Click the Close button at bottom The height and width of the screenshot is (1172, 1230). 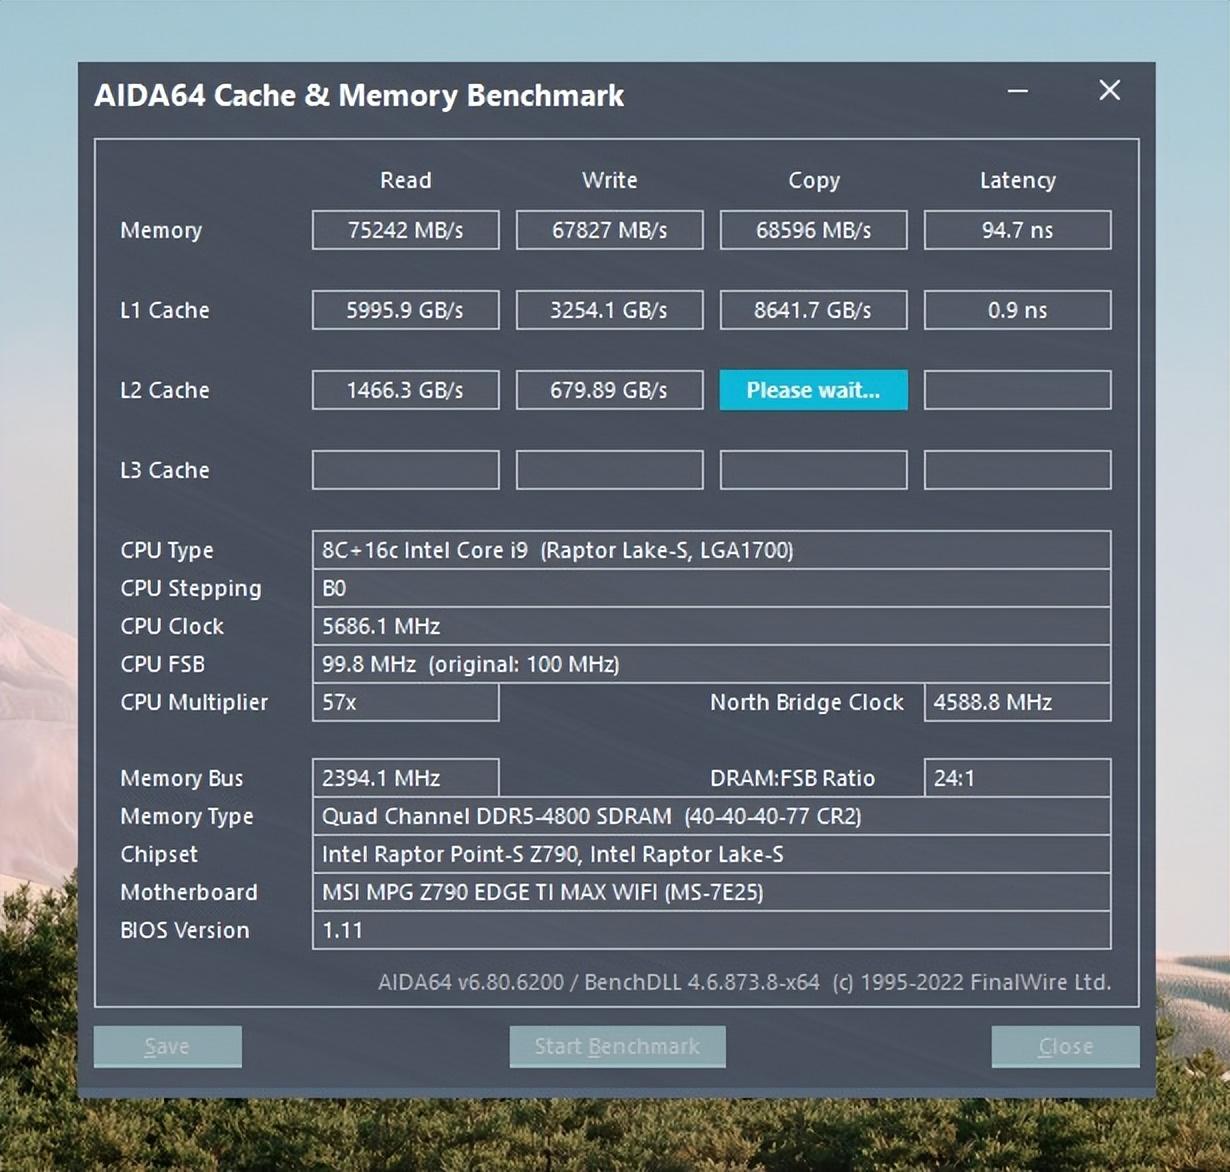1065,1046
